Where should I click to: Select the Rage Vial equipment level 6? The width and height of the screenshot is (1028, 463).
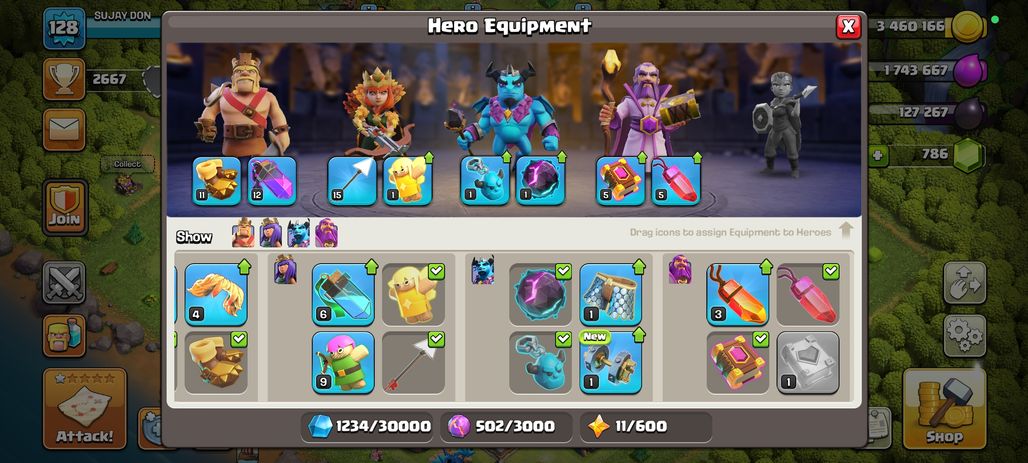coord(343,294)
